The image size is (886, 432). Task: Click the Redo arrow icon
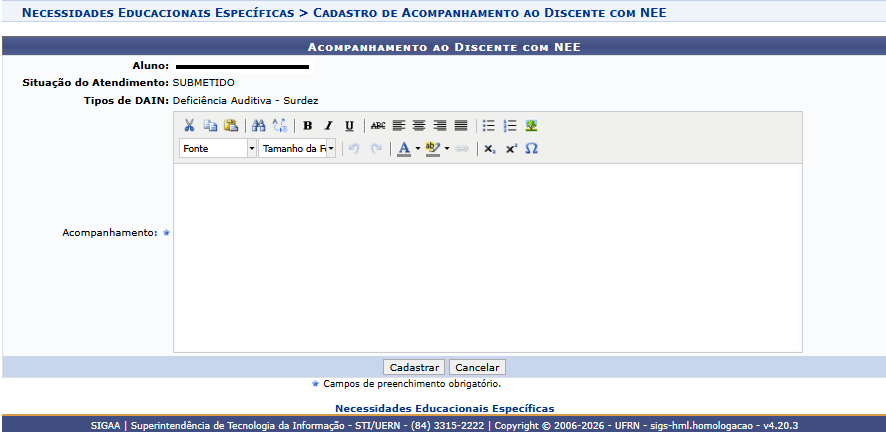click(376, 149)
